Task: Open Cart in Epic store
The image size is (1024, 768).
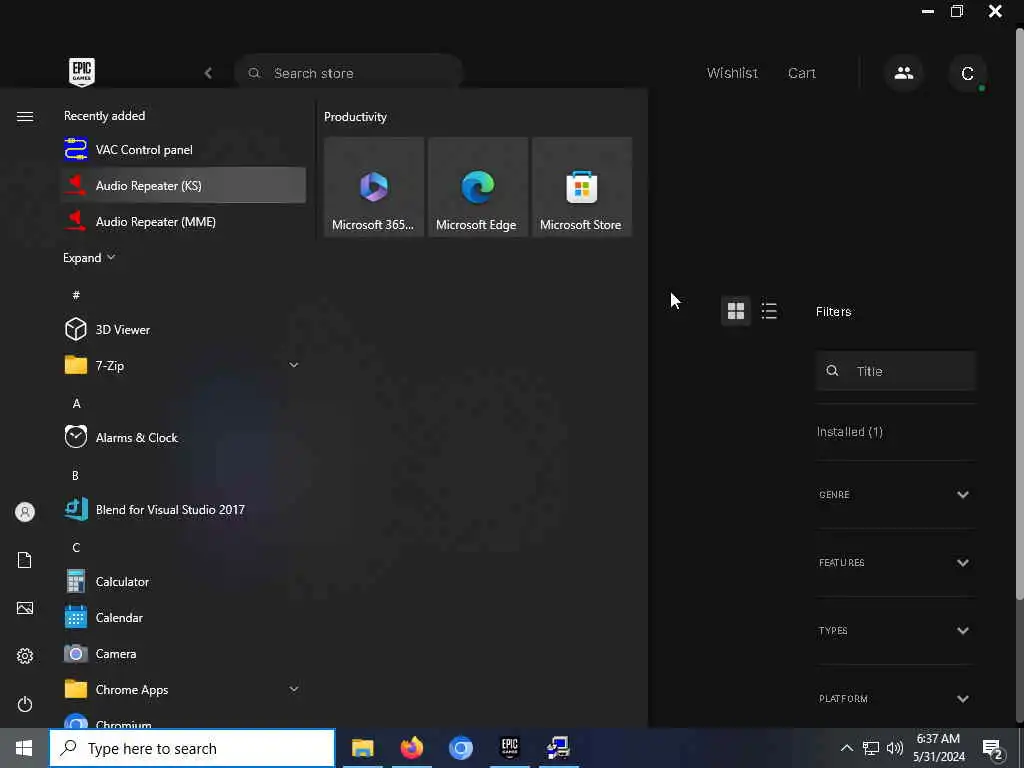Action: 801,73
